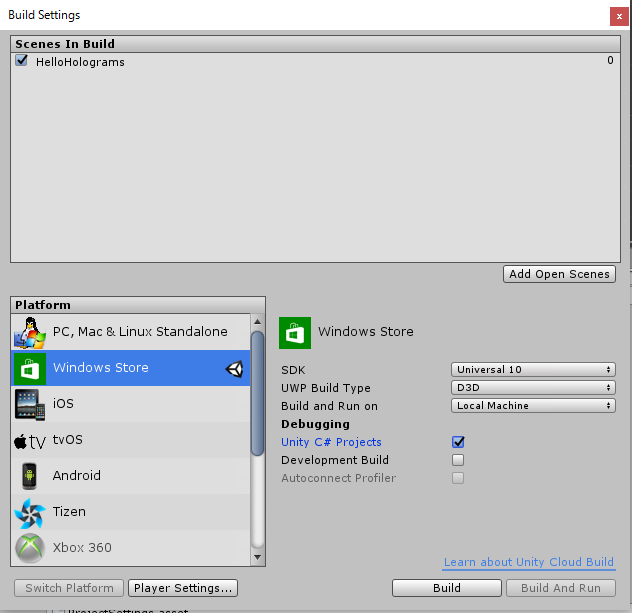Open Build and Run on Local Machine dropdown
The height and width of the screenshot is (613, 632).
[533, 405]
